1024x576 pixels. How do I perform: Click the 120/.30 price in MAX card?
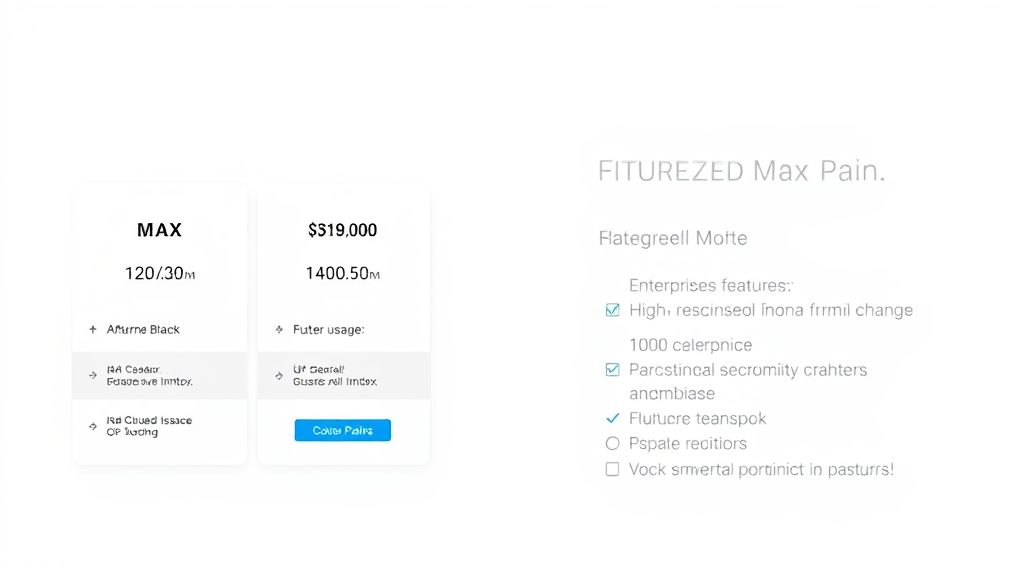160,273
